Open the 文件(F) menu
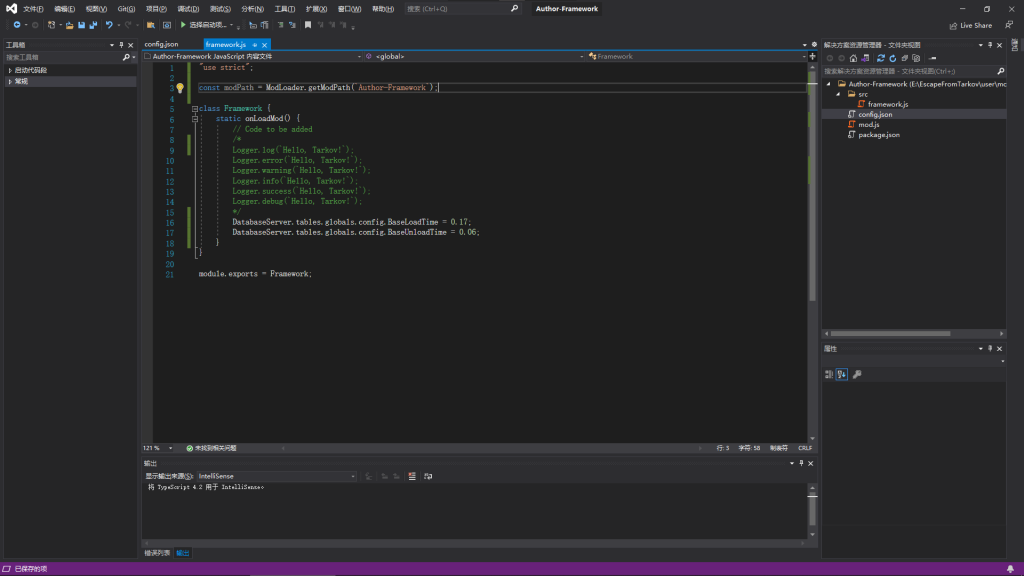The image size is (1024, 576). (x=33, y=9)
